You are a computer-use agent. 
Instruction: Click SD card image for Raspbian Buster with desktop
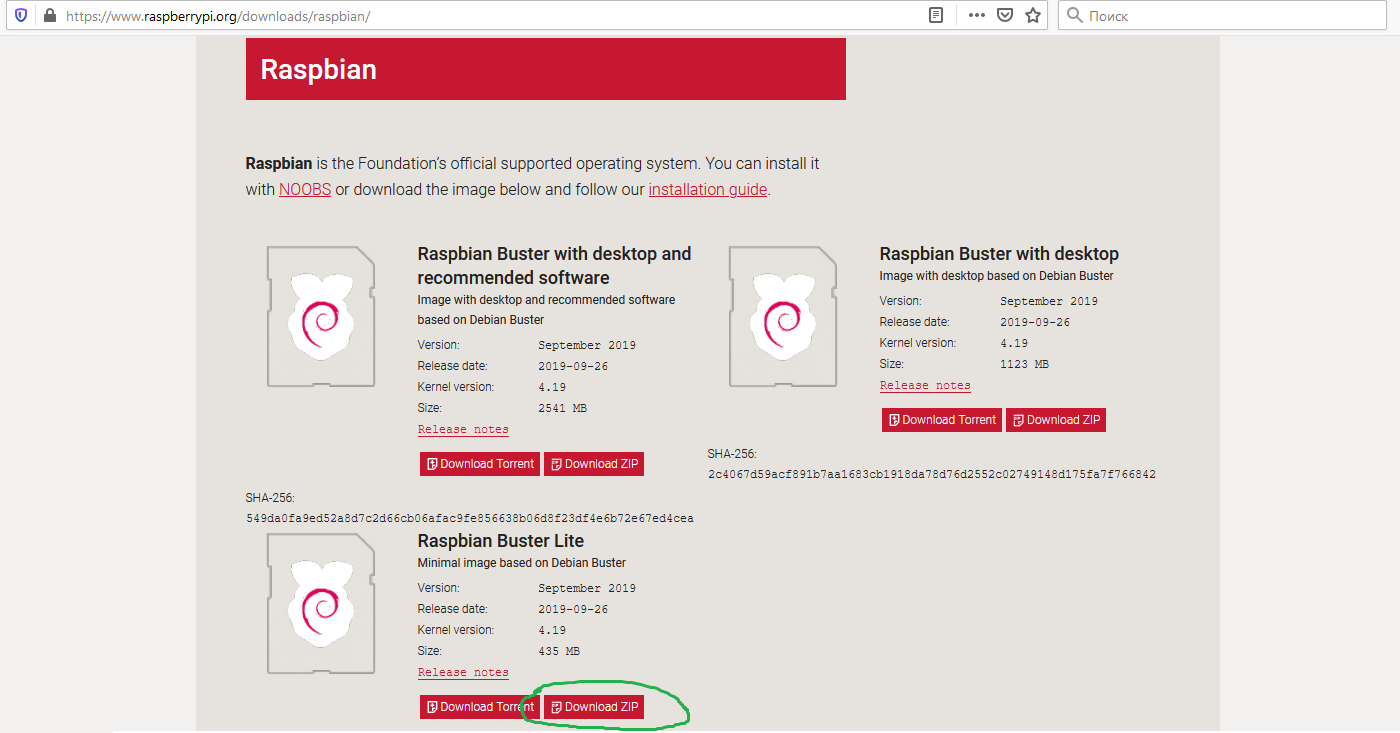point(783,317)
